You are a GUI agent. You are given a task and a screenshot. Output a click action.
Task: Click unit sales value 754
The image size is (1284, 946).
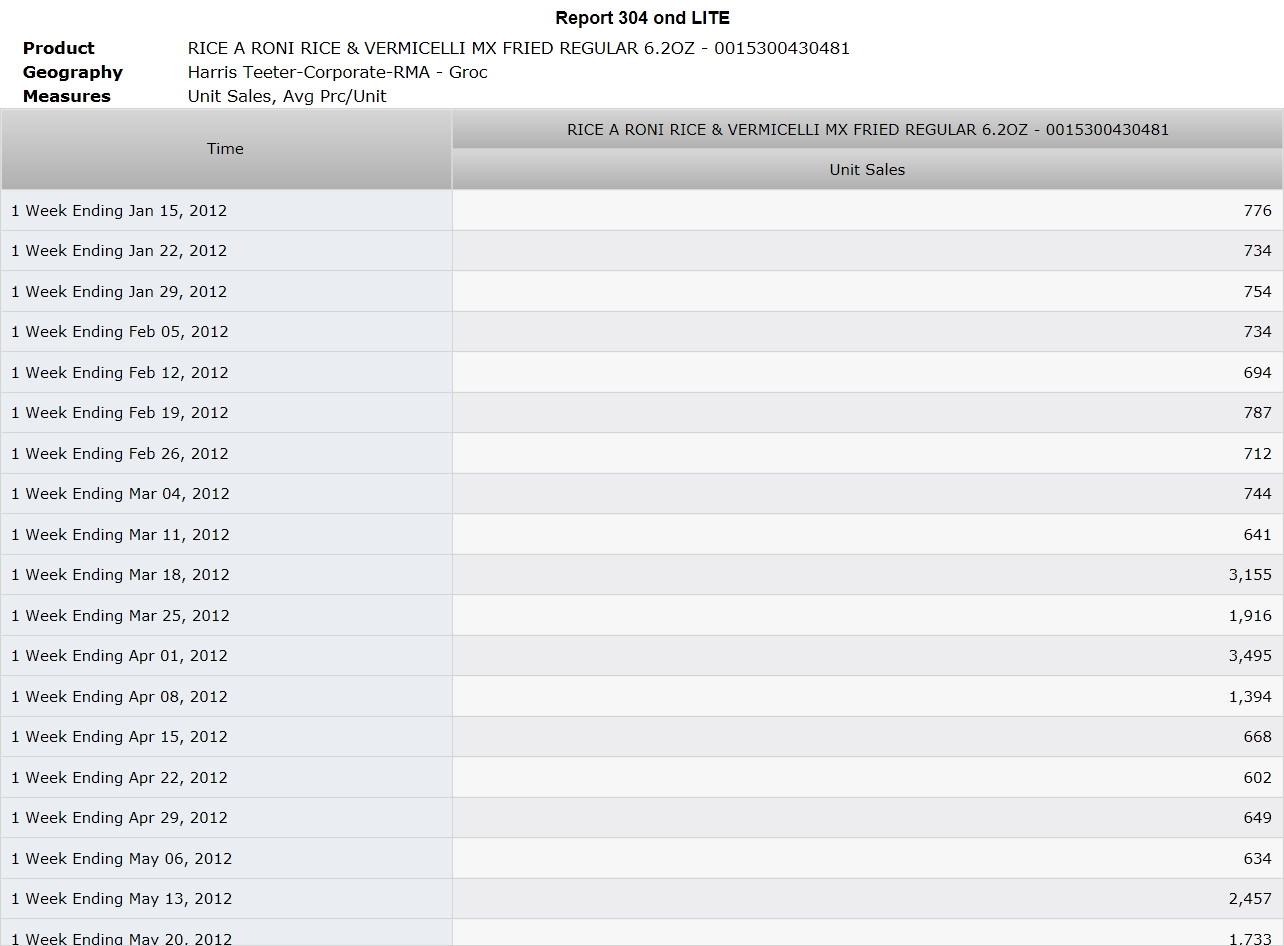coord(1258,292)
